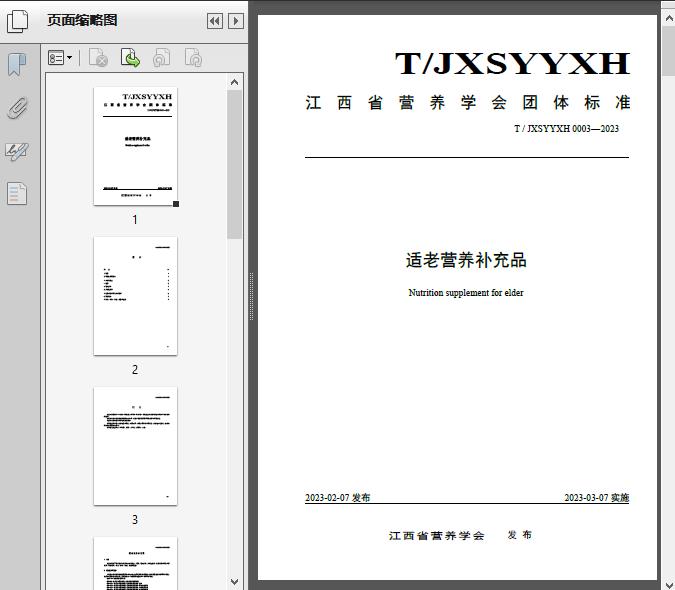Image resolution: width=675 pixels, height=590 pixels.
Task: Click 'Nutrition supplement for elder' subtitle
Action: pyautogui.click(x=466, y=293)
